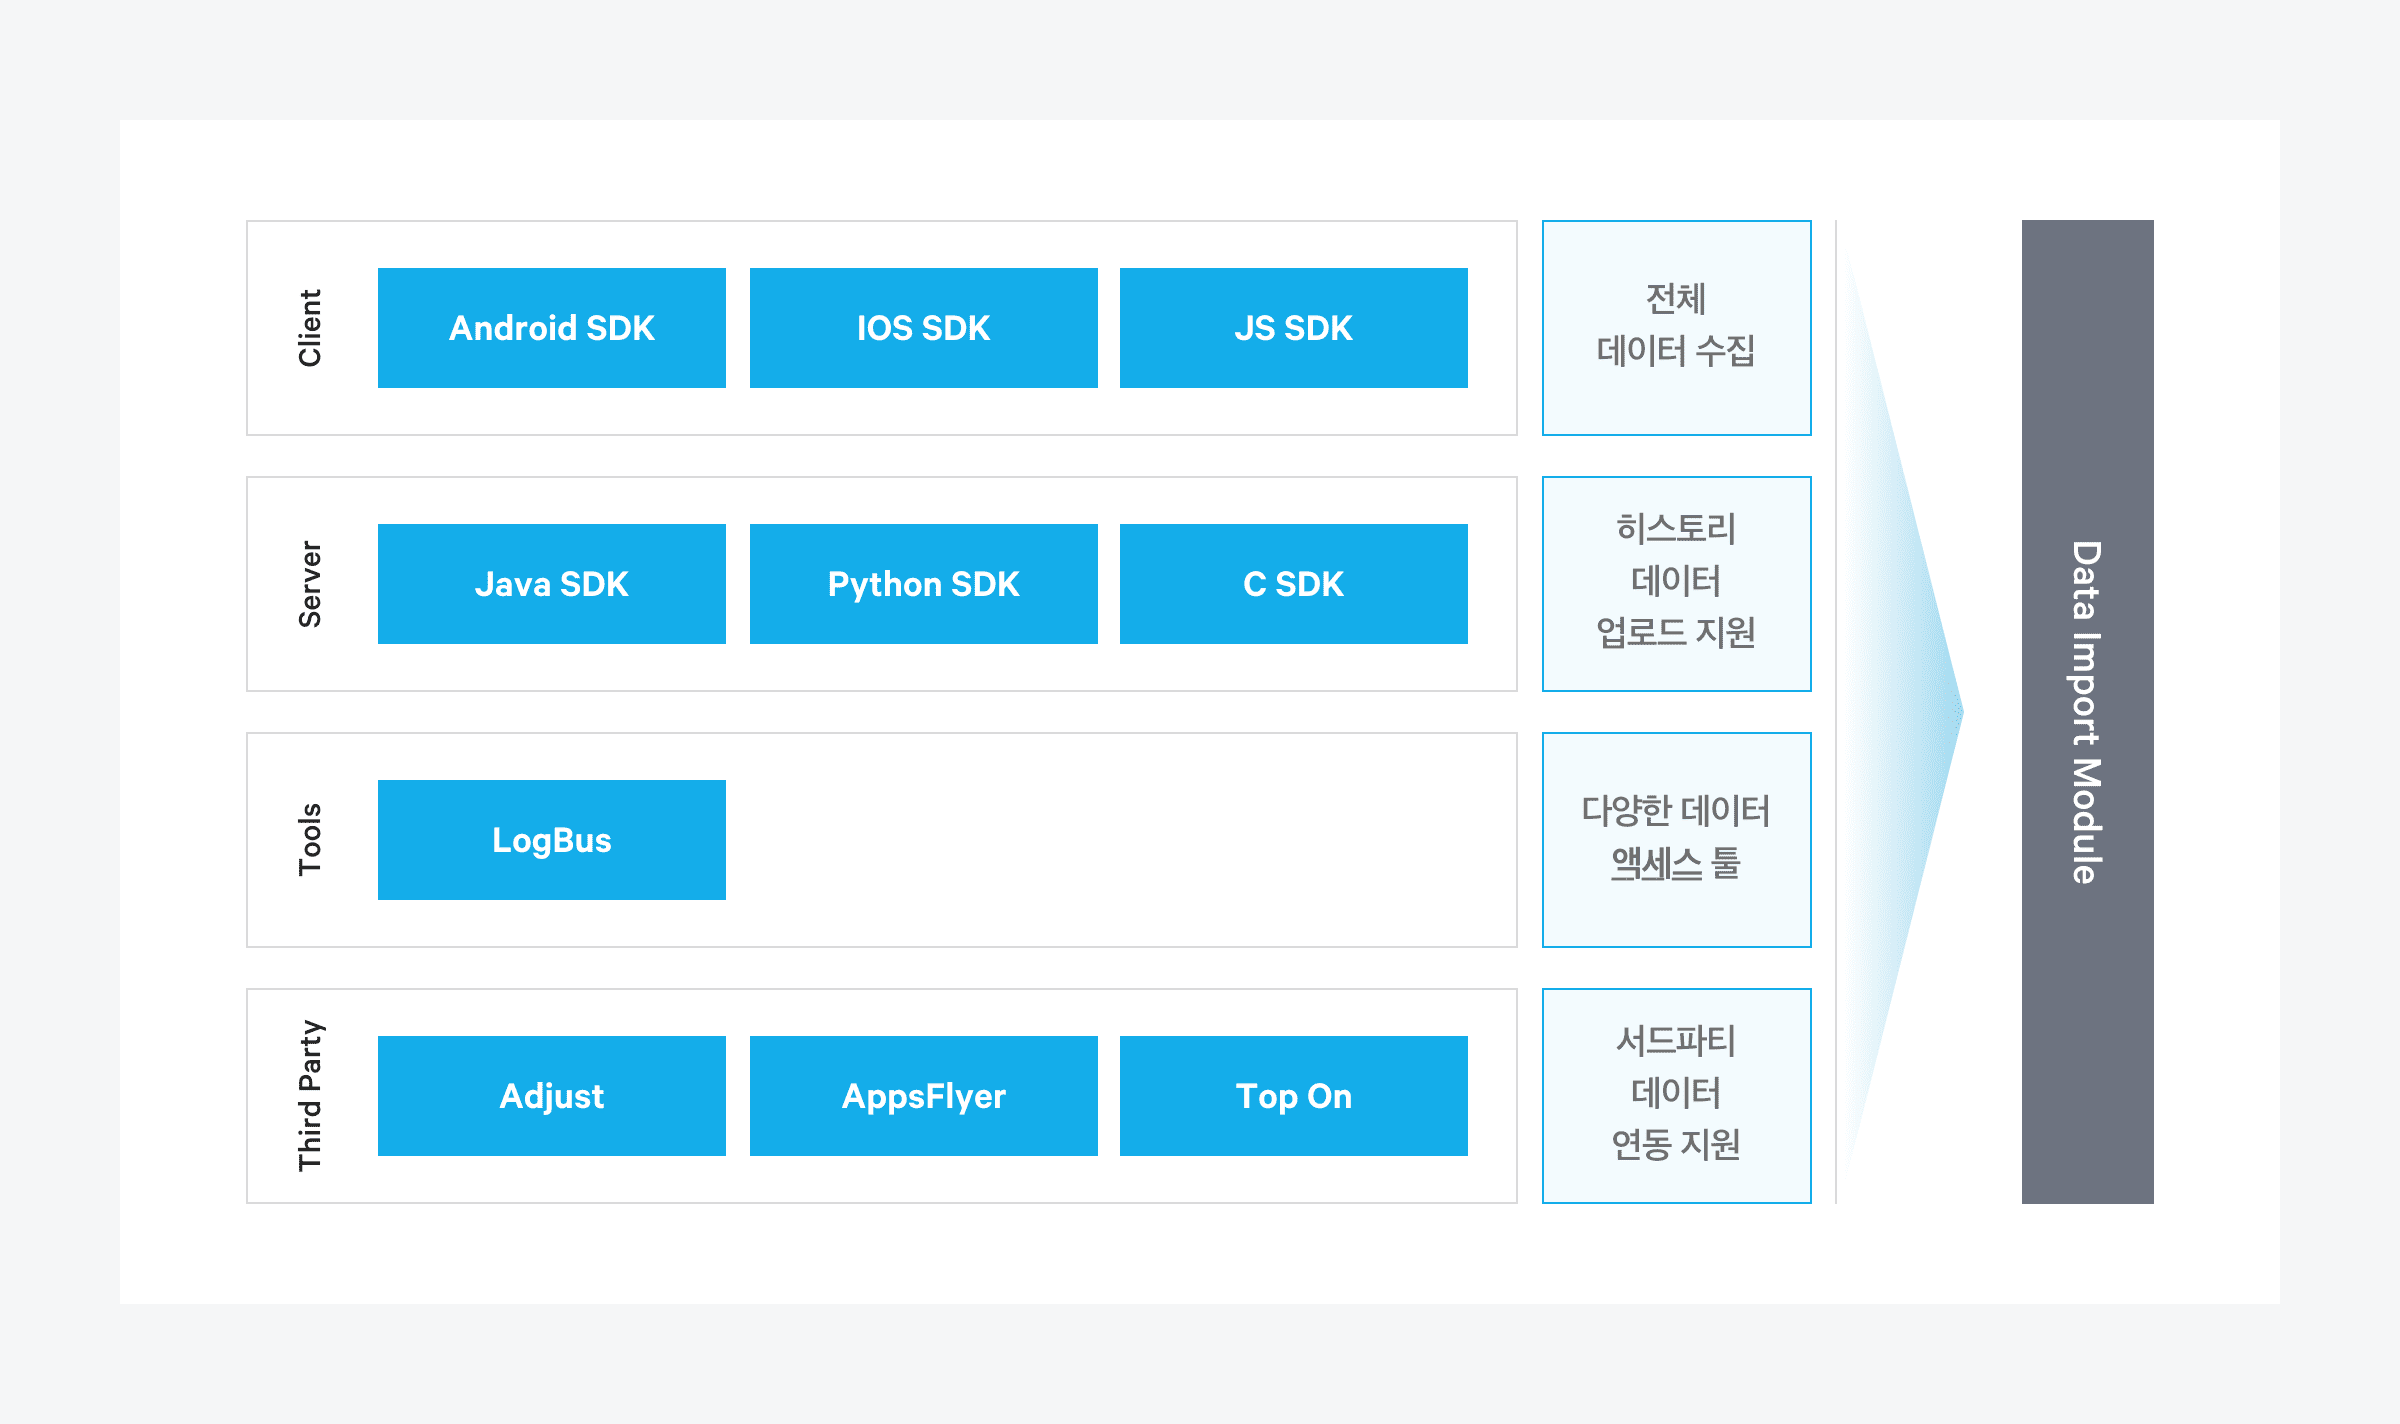The width and height of the screenshot is (2400, 1424).
Task: Click the LogBus tool block
Action: [x=551, y=840]
